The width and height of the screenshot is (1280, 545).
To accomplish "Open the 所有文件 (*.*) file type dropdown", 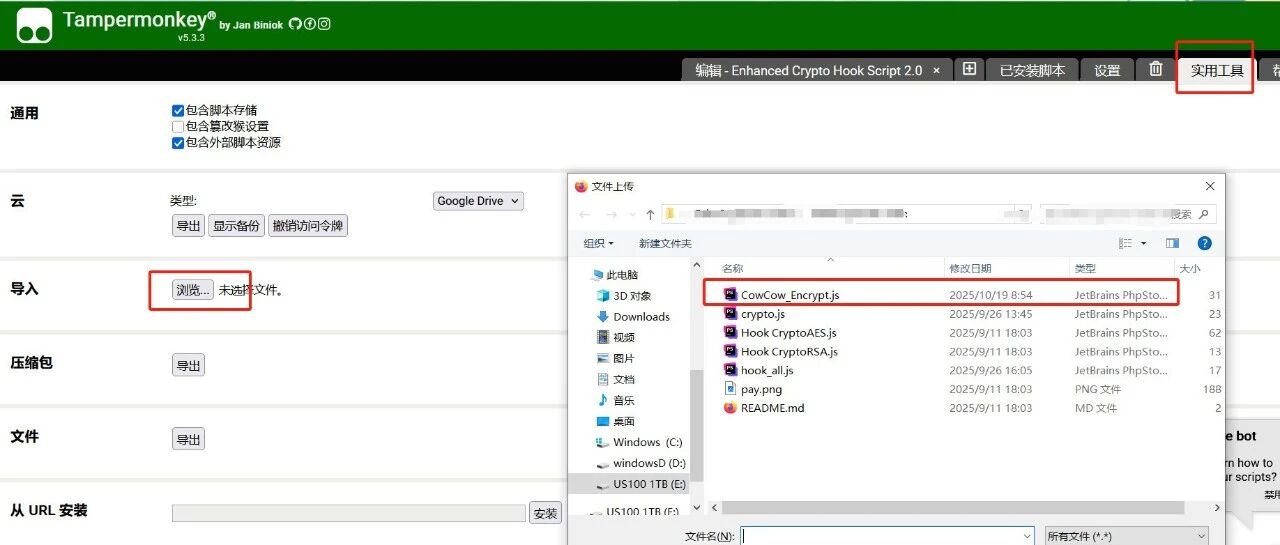I will pos(1126,536).
